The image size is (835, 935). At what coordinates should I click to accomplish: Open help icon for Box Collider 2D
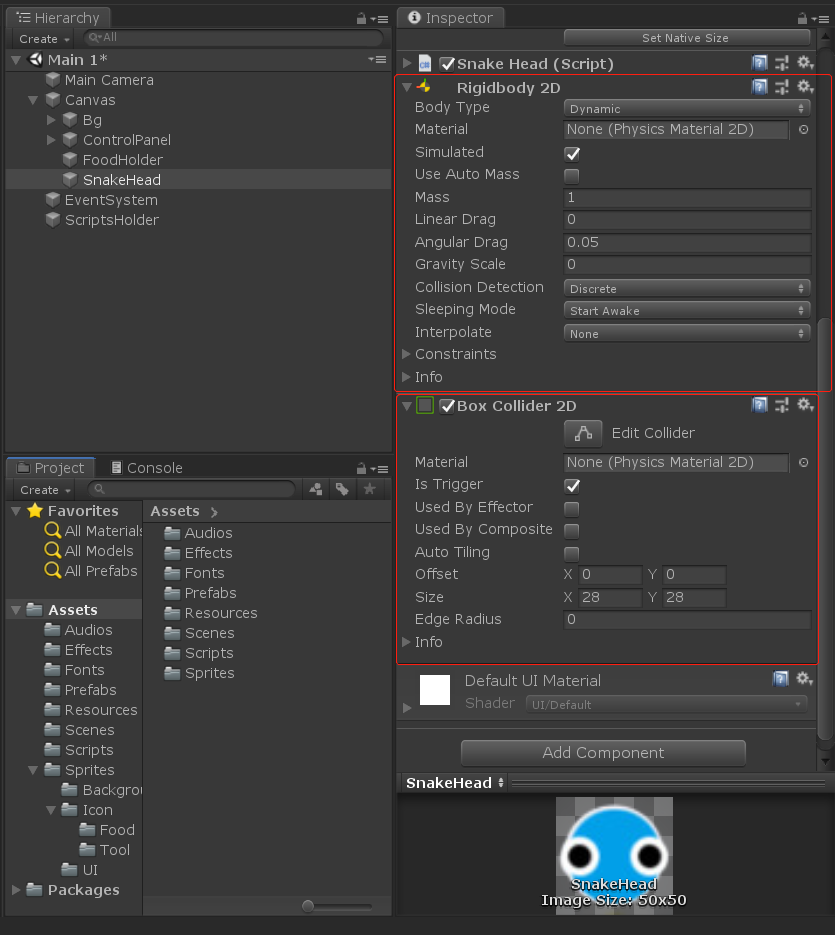(x=759, y=405)
